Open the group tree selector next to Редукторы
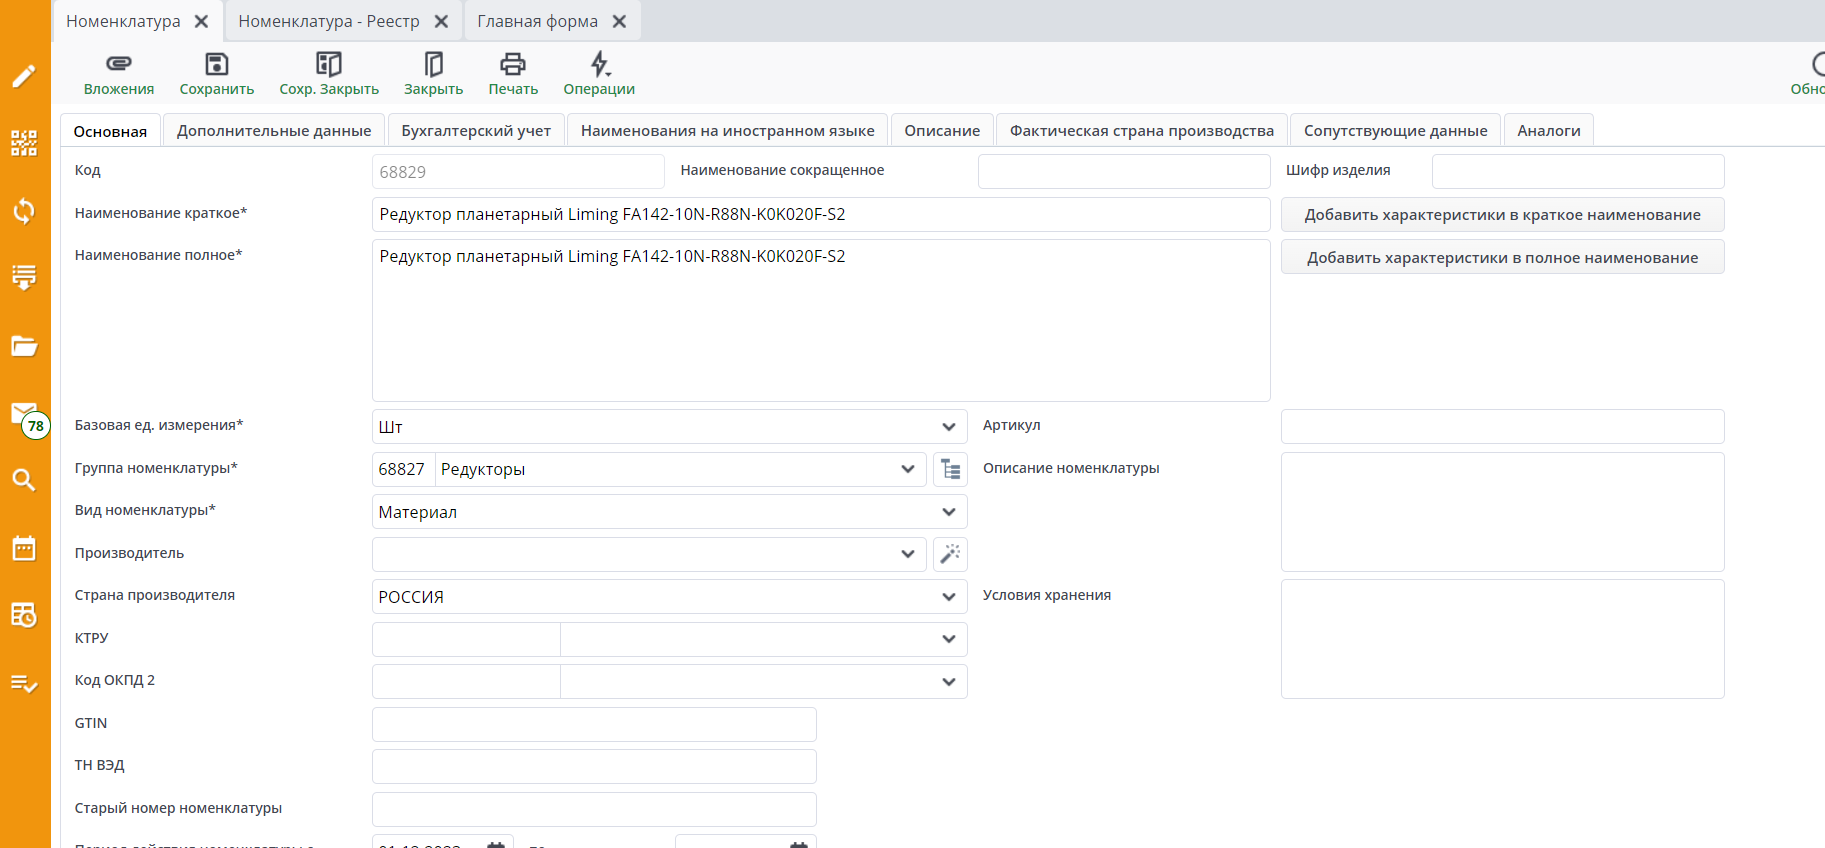Screen dimensions: 1825x848 (950, 469)
